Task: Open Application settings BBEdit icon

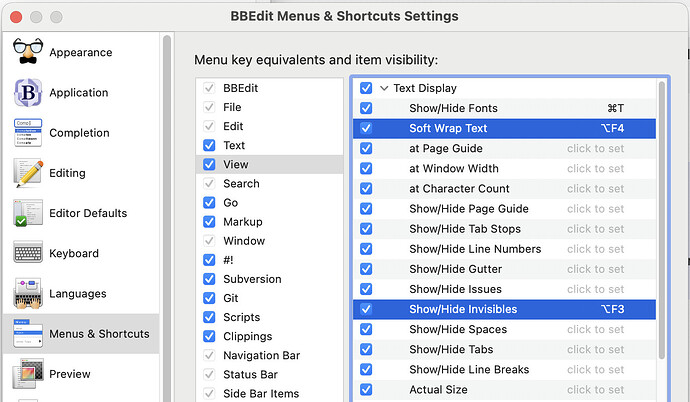Action: click(28, 92)
